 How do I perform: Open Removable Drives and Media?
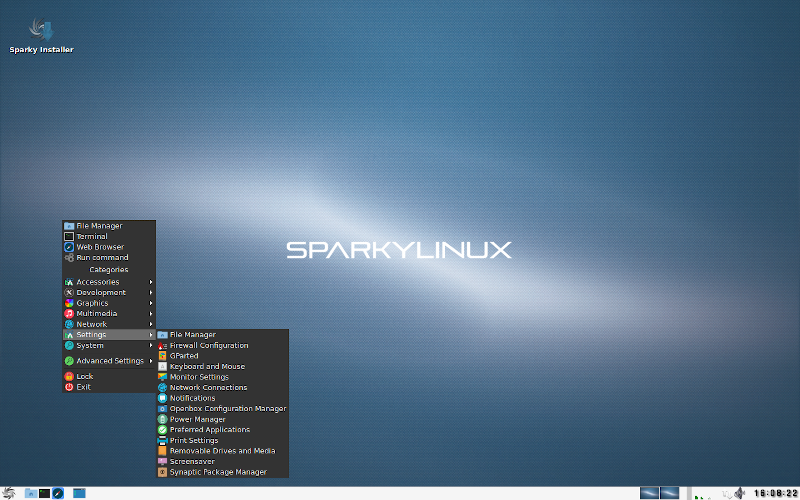click(x=222, y=451)
